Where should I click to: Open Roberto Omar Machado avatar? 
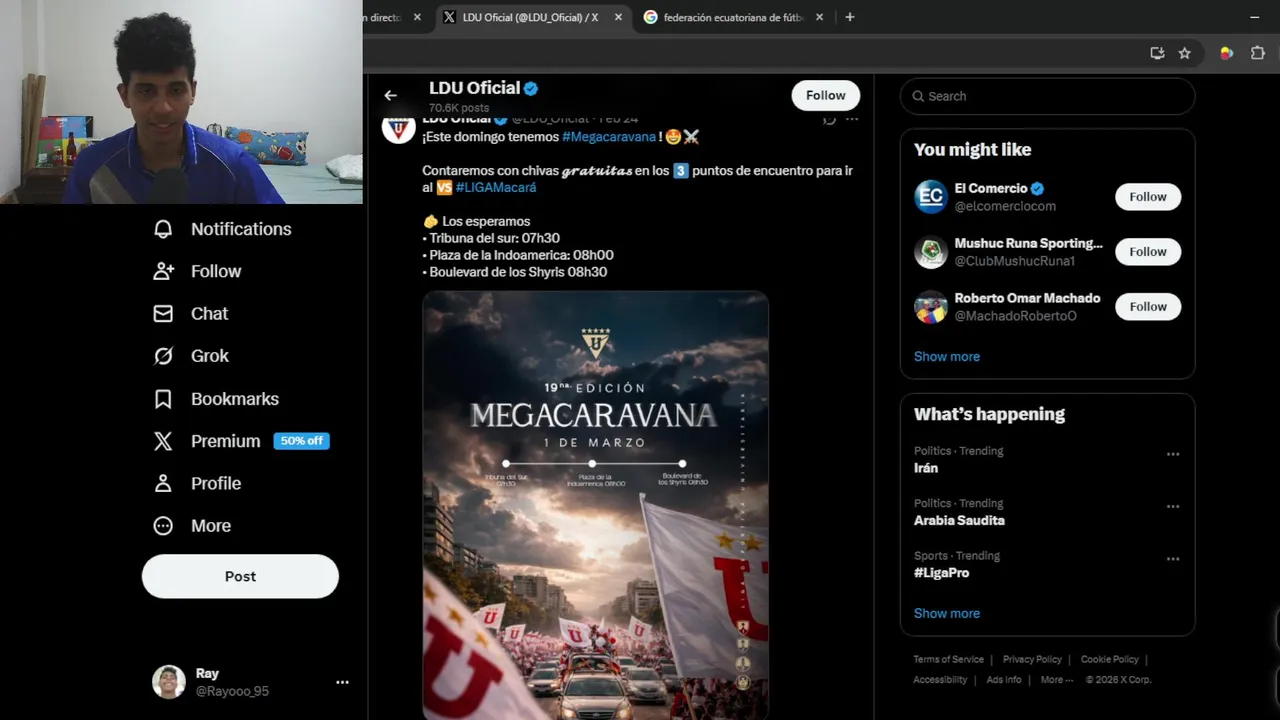click(x=931, y=307)
